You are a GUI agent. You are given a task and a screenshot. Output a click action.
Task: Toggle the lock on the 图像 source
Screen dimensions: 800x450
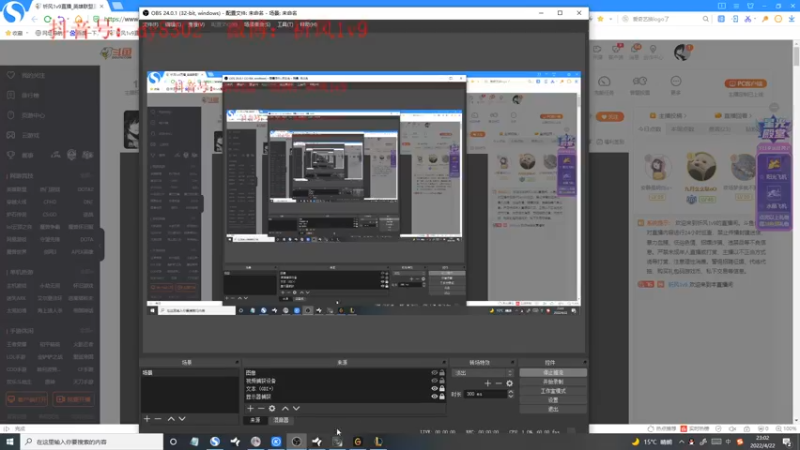pos(442,373)
